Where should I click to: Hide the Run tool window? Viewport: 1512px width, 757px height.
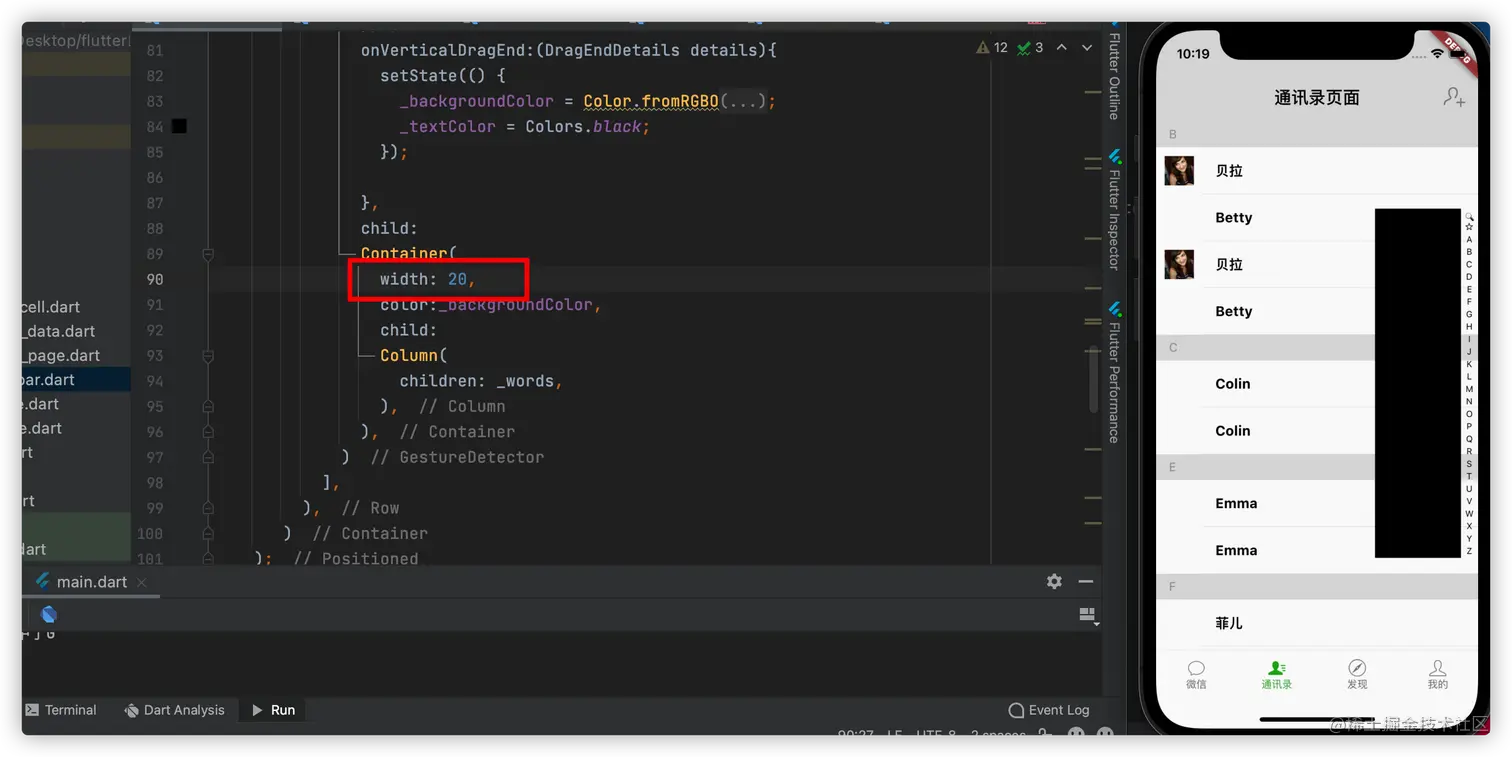(1086, 581)
